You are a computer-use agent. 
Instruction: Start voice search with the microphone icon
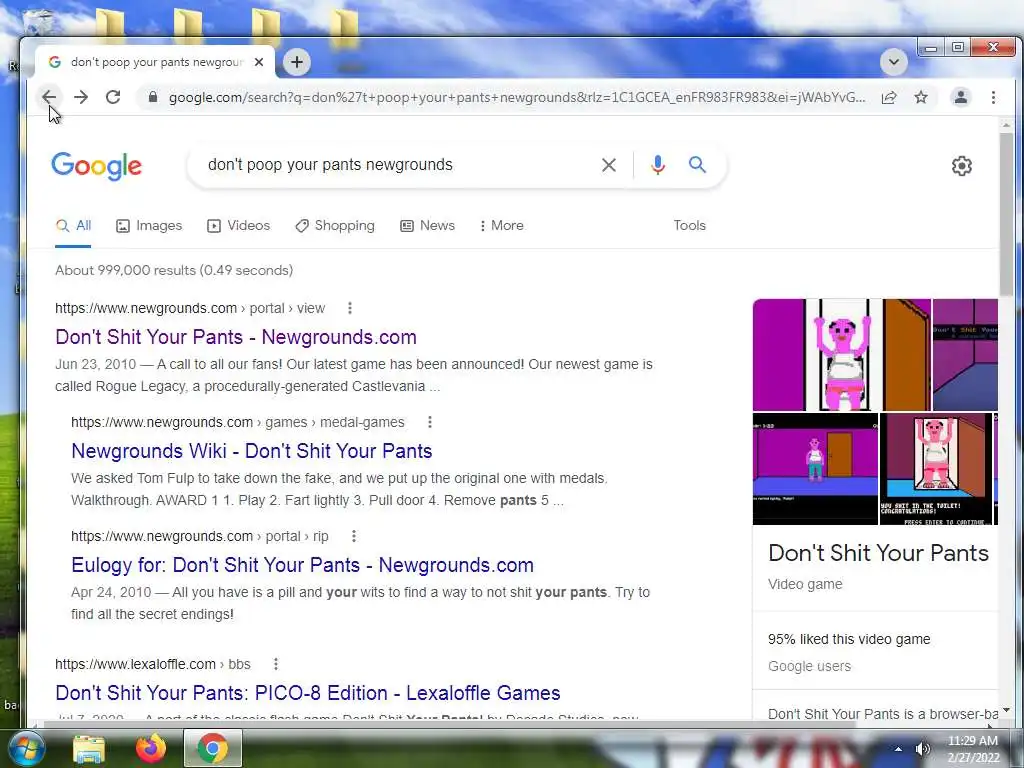[658, 165]
